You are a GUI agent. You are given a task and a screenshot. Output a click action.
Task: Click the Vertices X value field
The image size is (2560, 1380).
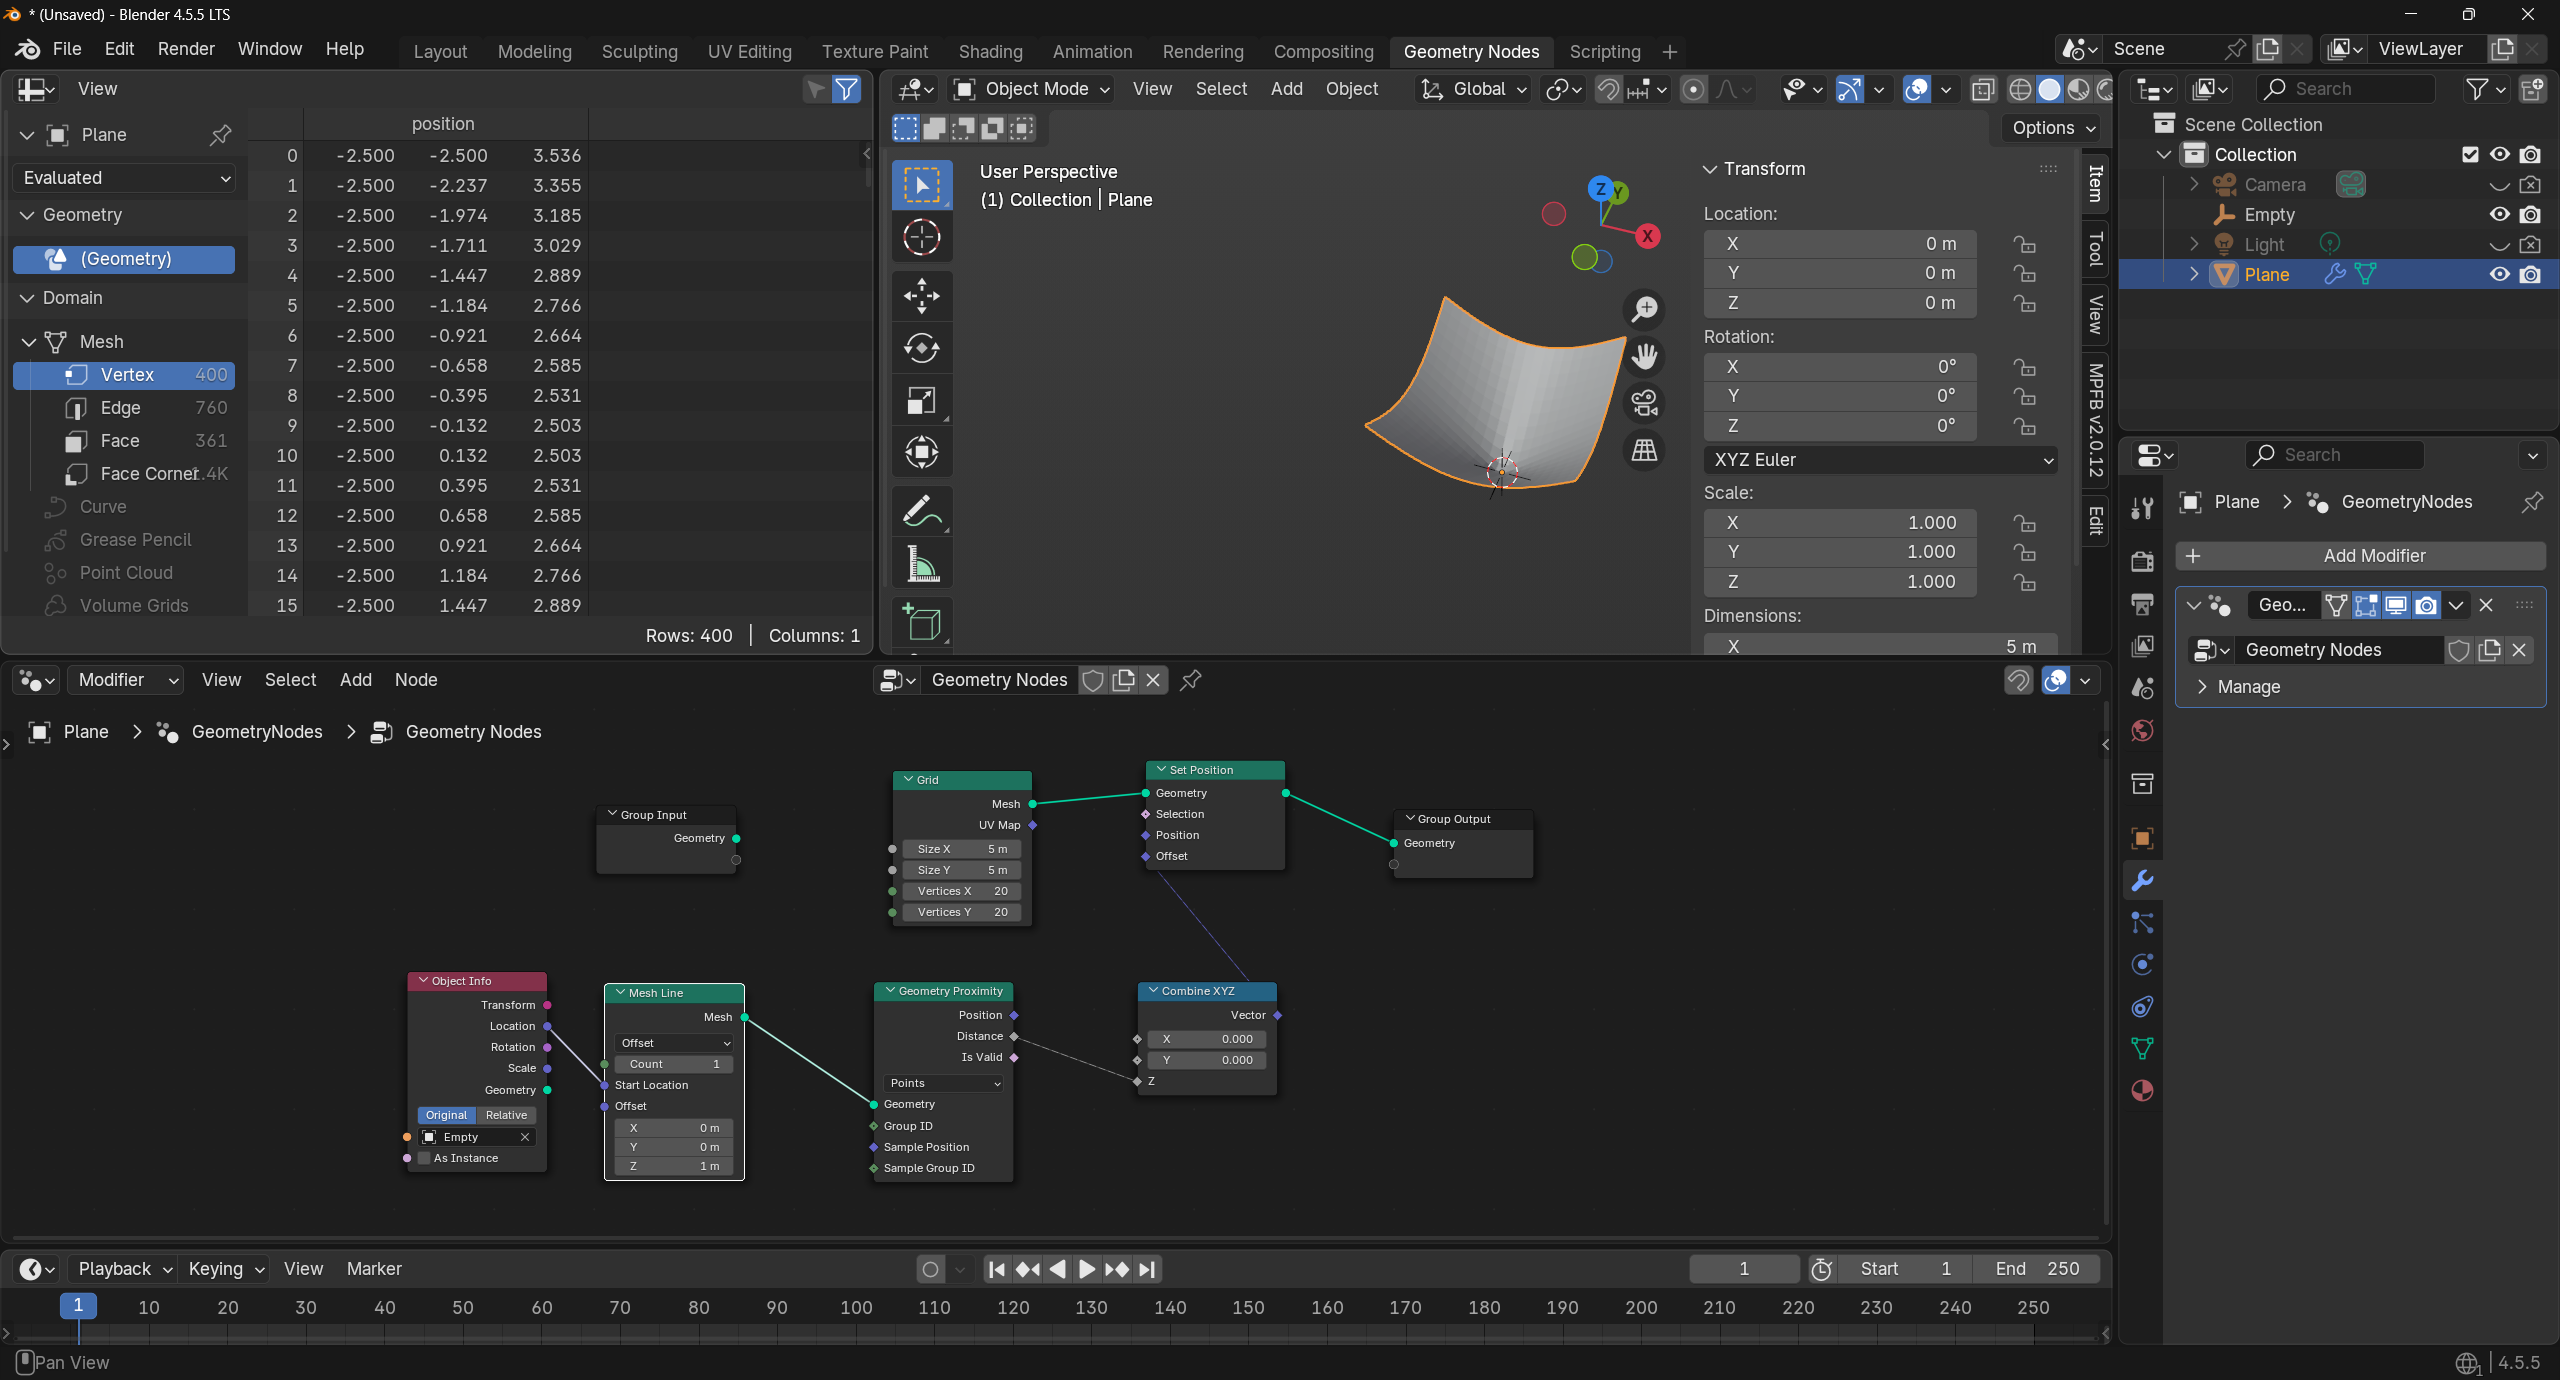[x=962, y=891]
